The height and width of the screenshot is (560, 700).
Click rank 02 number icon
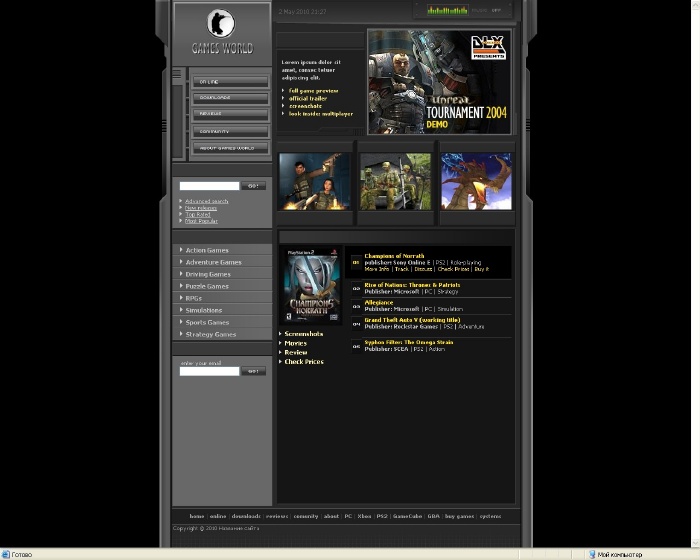356,288
